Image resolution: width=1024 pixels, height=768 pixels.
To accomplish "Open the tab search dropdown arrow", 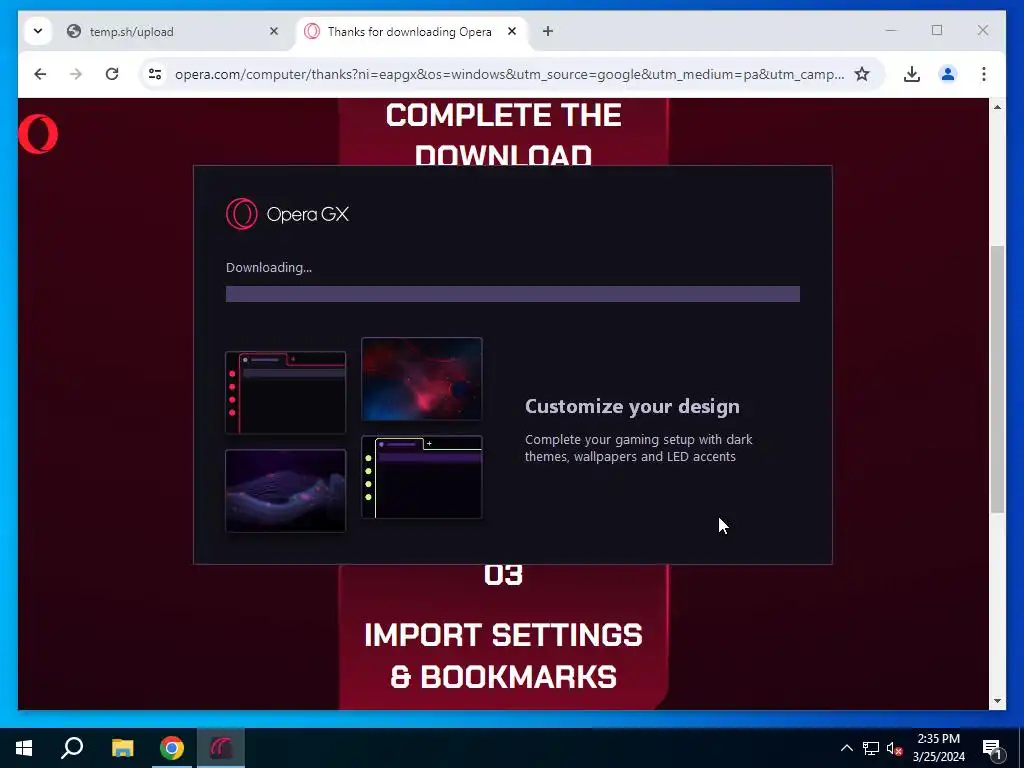I will click(x=38, y=31).
